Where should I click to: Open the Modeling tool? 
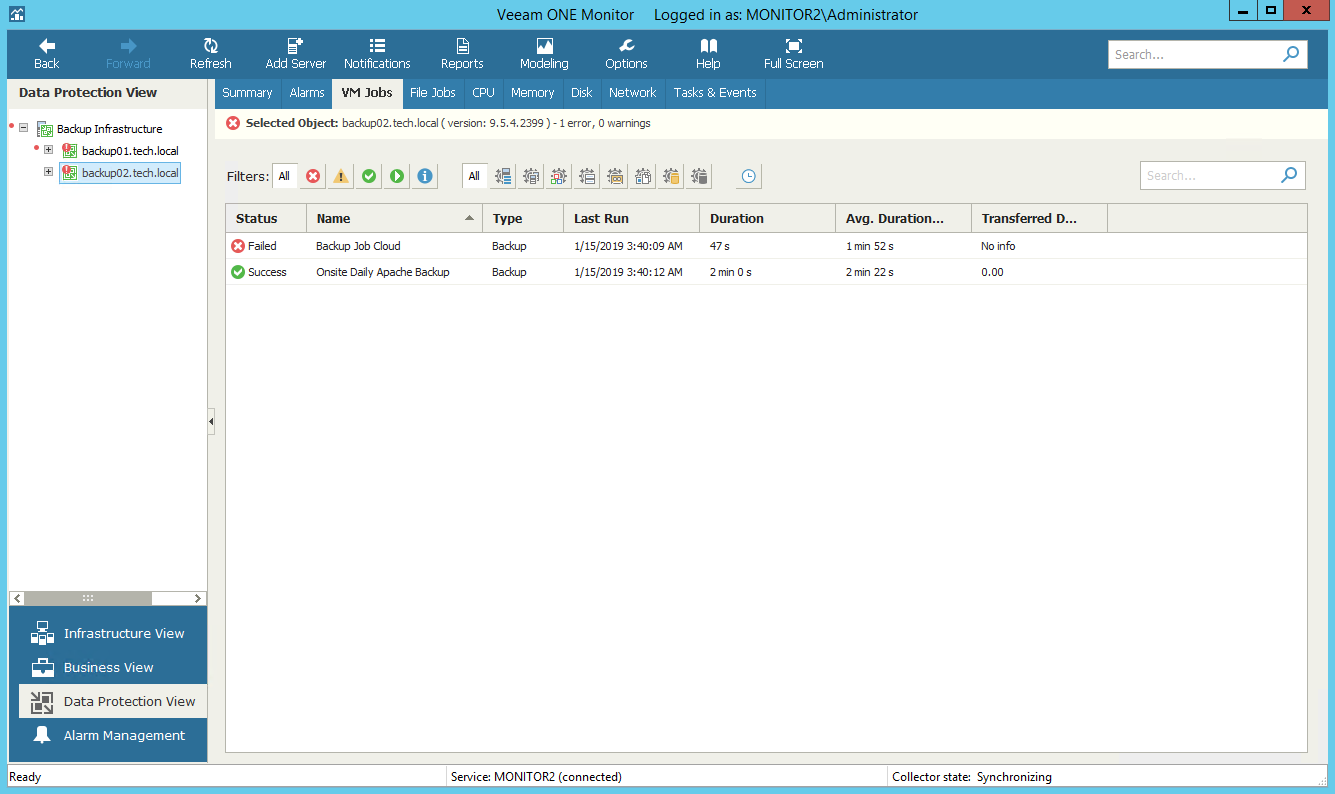pos(544,54)
